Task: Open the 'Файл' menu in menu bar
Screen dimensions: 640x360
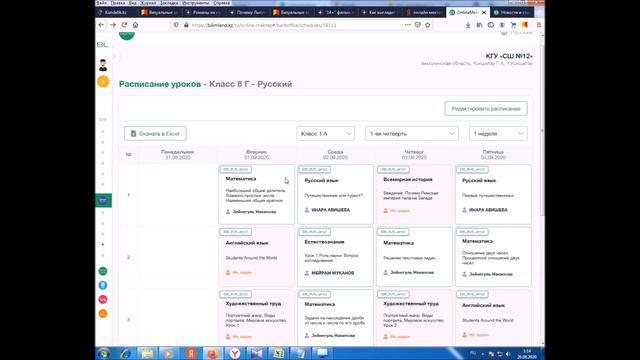Action: [x=102, y=3]
